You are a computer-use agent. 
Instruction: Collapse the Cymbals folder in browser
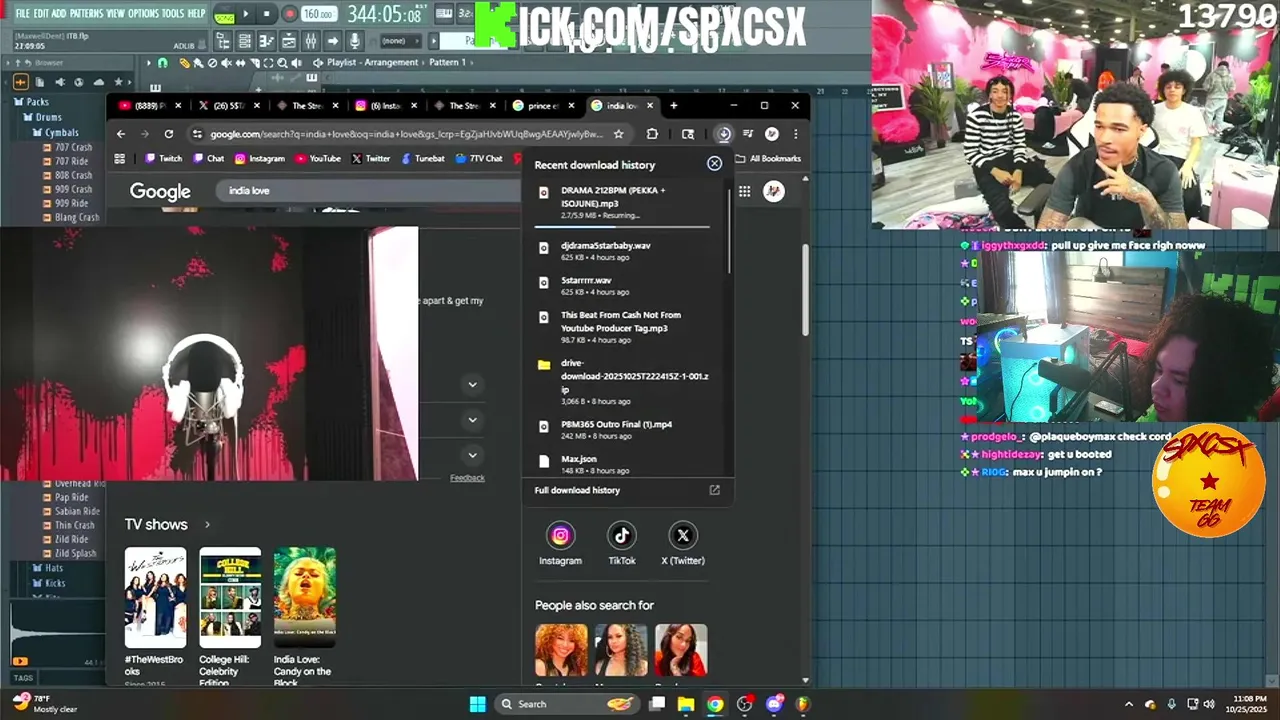click(x=55, y=132)
